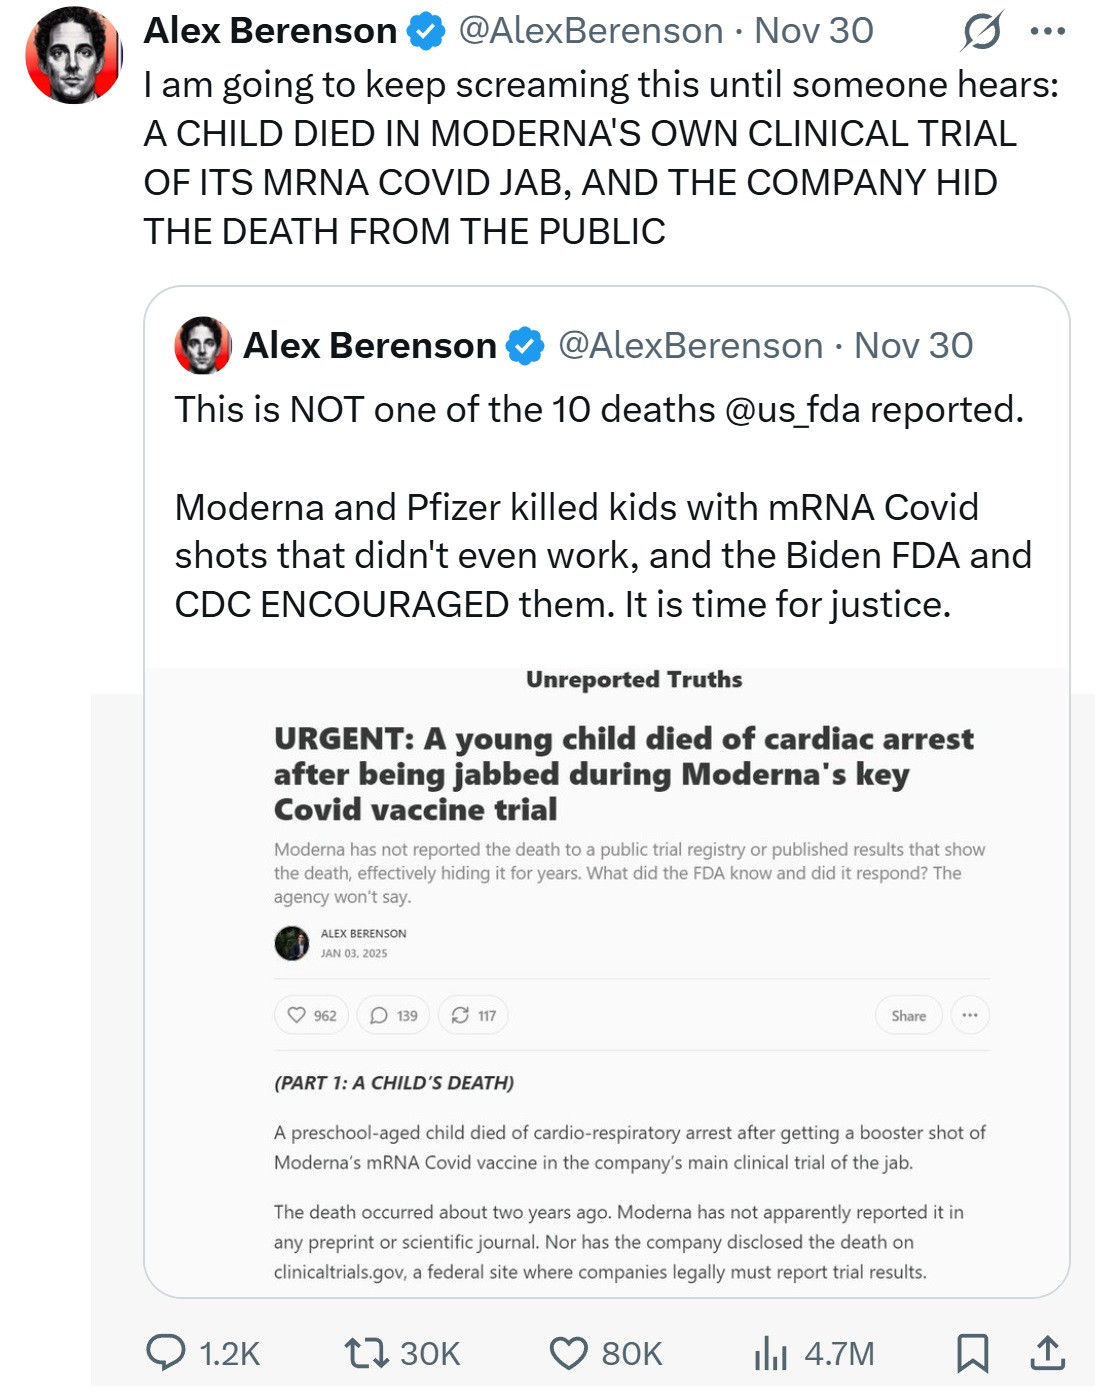Viewport: 1095px width, 1393px height.
Task: Click the share upload icon
Action: pyautogui.click(x=1046, y=1353)
